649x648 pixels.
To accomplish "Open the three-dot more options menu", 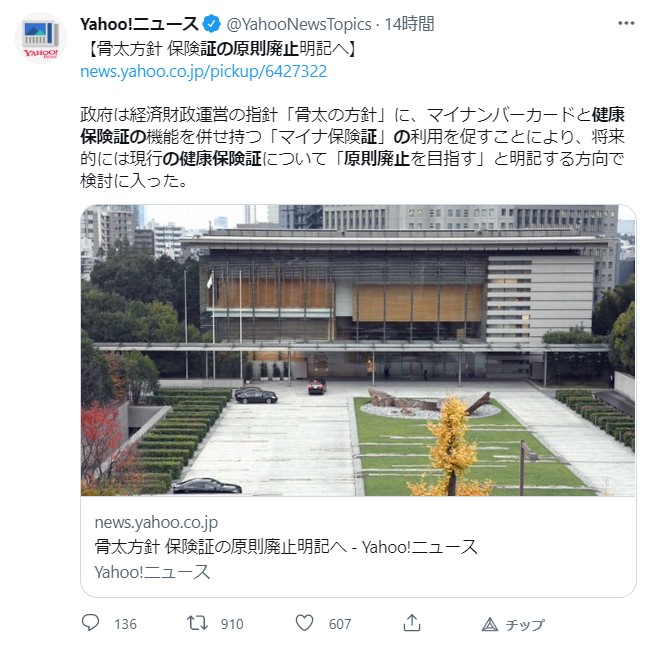I will (x=626, y=23).
